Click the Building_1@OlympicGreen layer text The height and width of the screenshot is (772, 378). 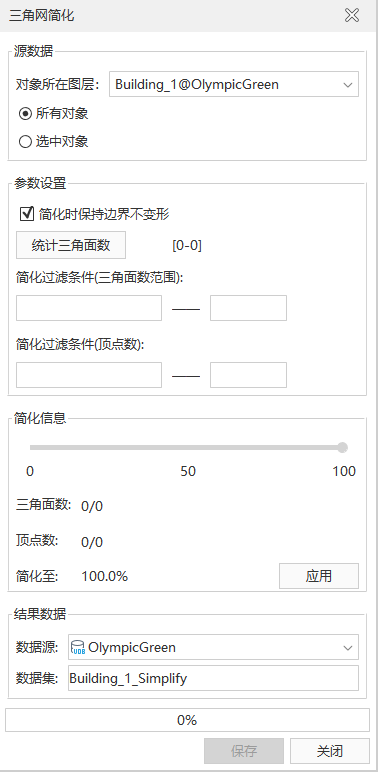tap(197, 84)
